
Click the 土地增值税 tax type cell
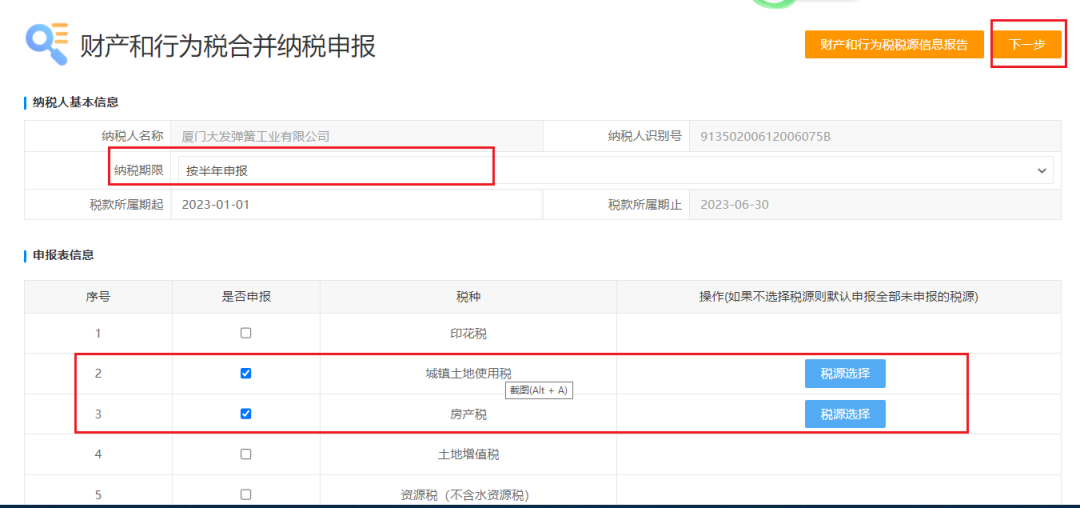tap(468, 454)
